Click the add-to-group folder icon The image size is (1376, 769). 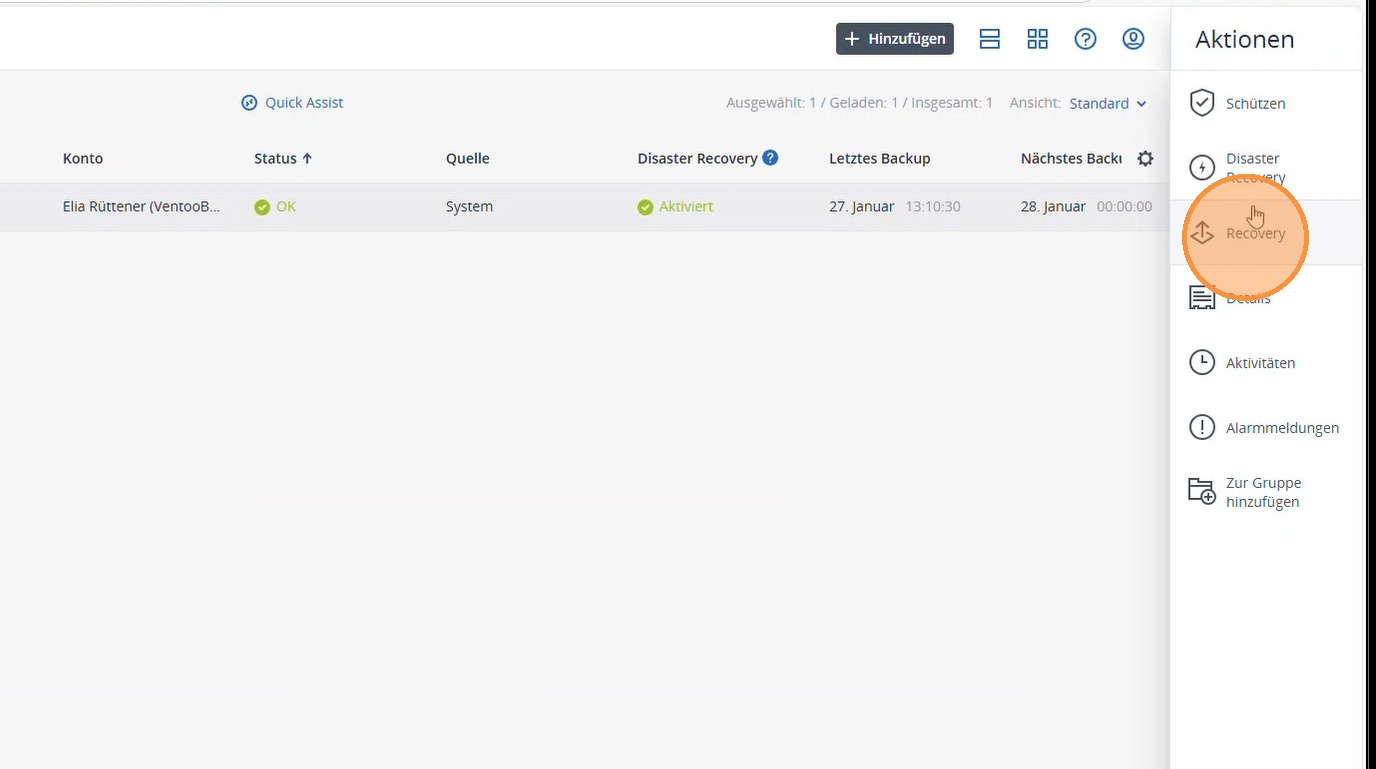[x=1201, y=491]
